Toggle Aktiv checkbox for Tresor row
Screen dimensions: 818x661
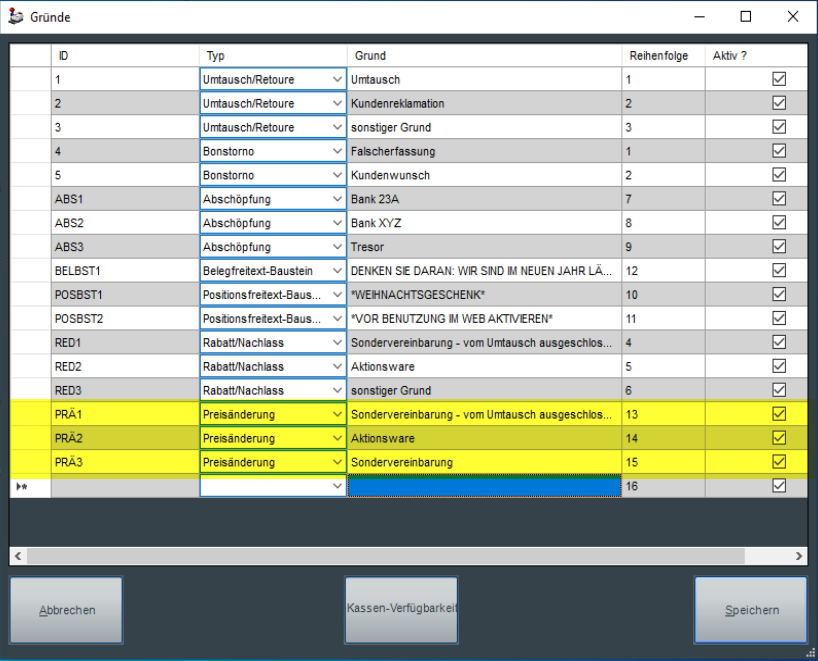tap(779, 247)
